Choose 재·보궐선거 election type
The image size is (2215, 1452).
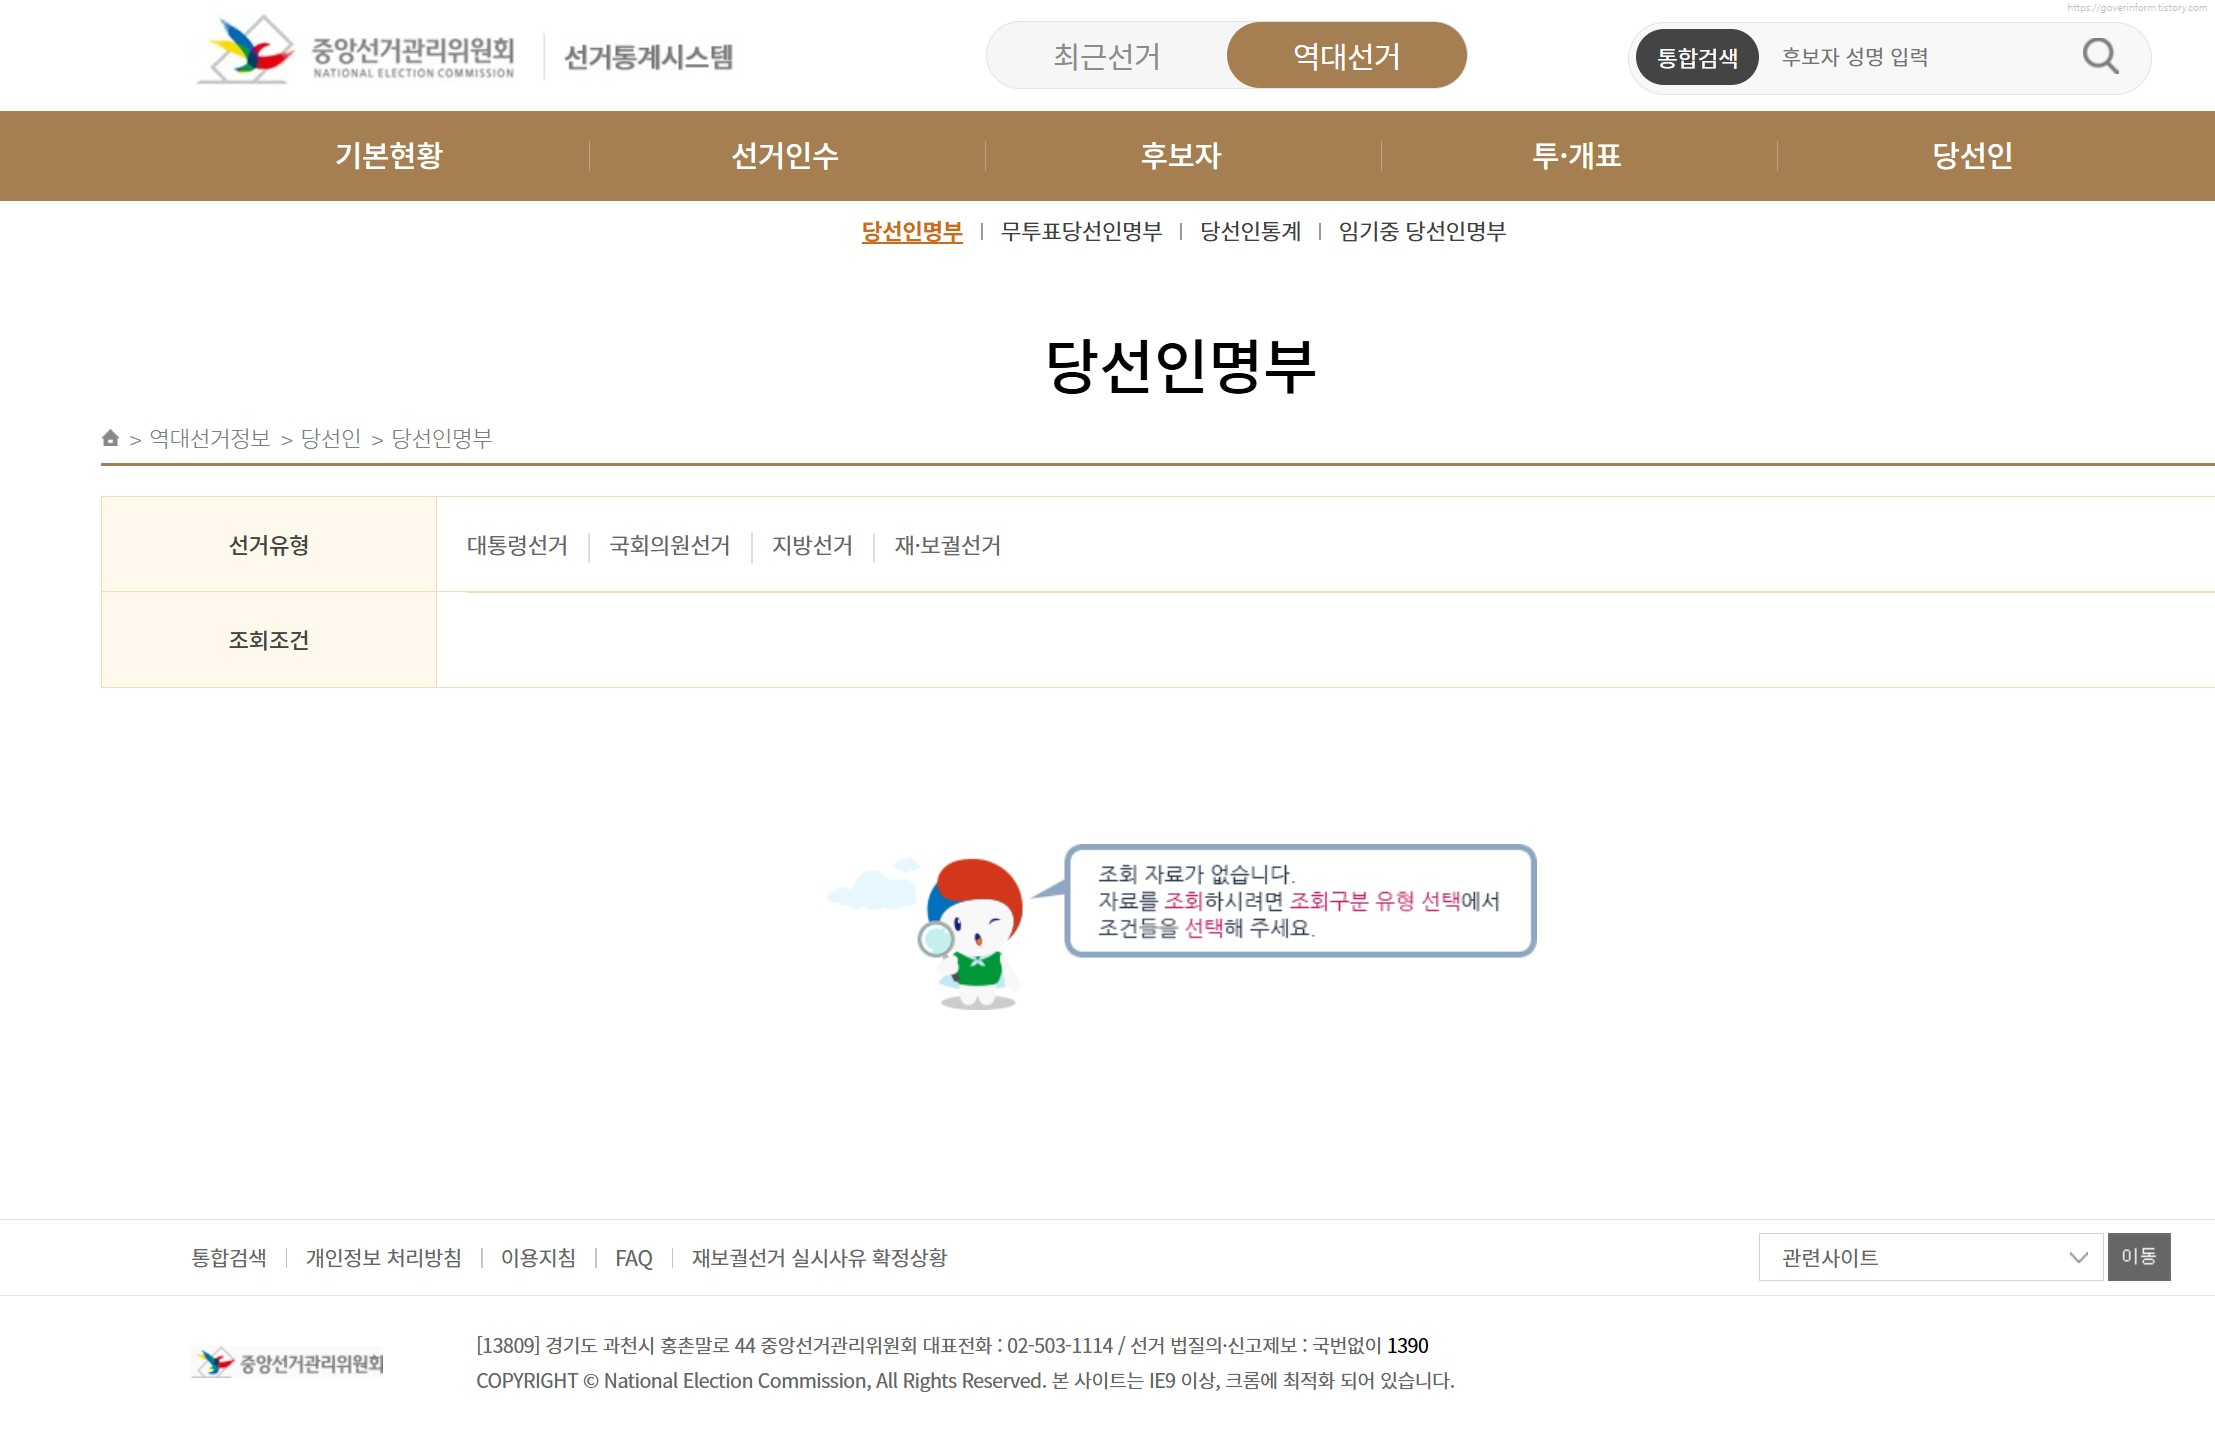pos(947,546)
